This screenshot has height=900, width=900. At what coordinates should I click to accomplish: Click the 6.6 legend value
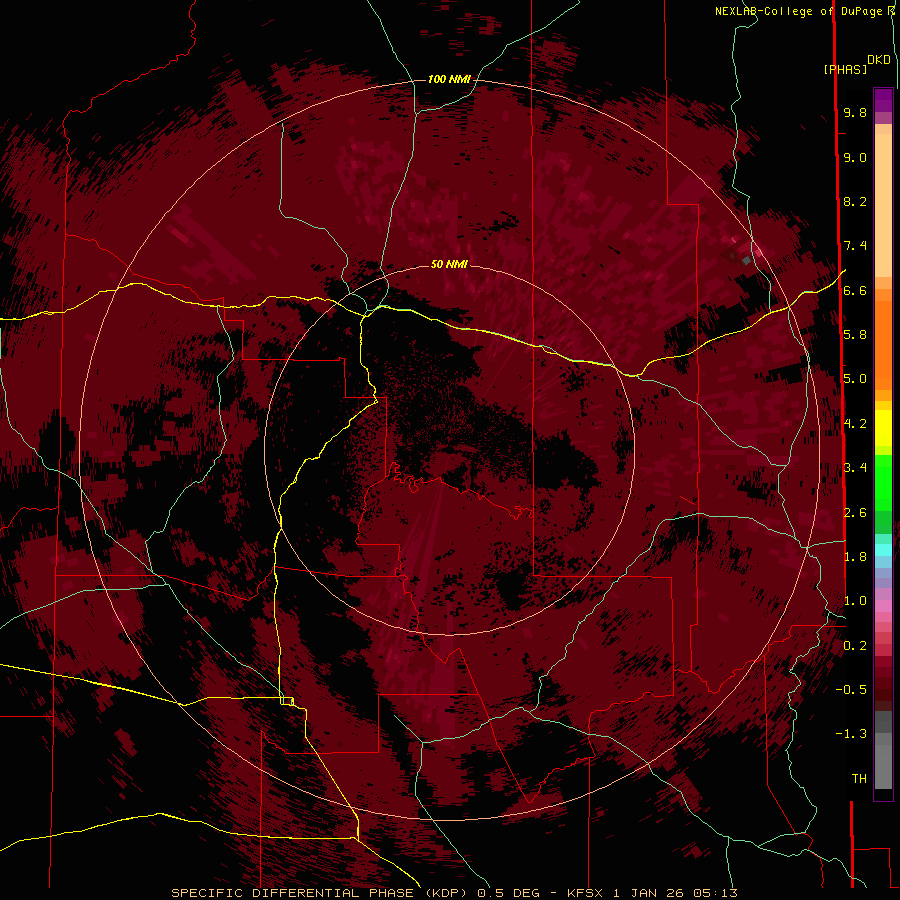click(x=855, y=291)
